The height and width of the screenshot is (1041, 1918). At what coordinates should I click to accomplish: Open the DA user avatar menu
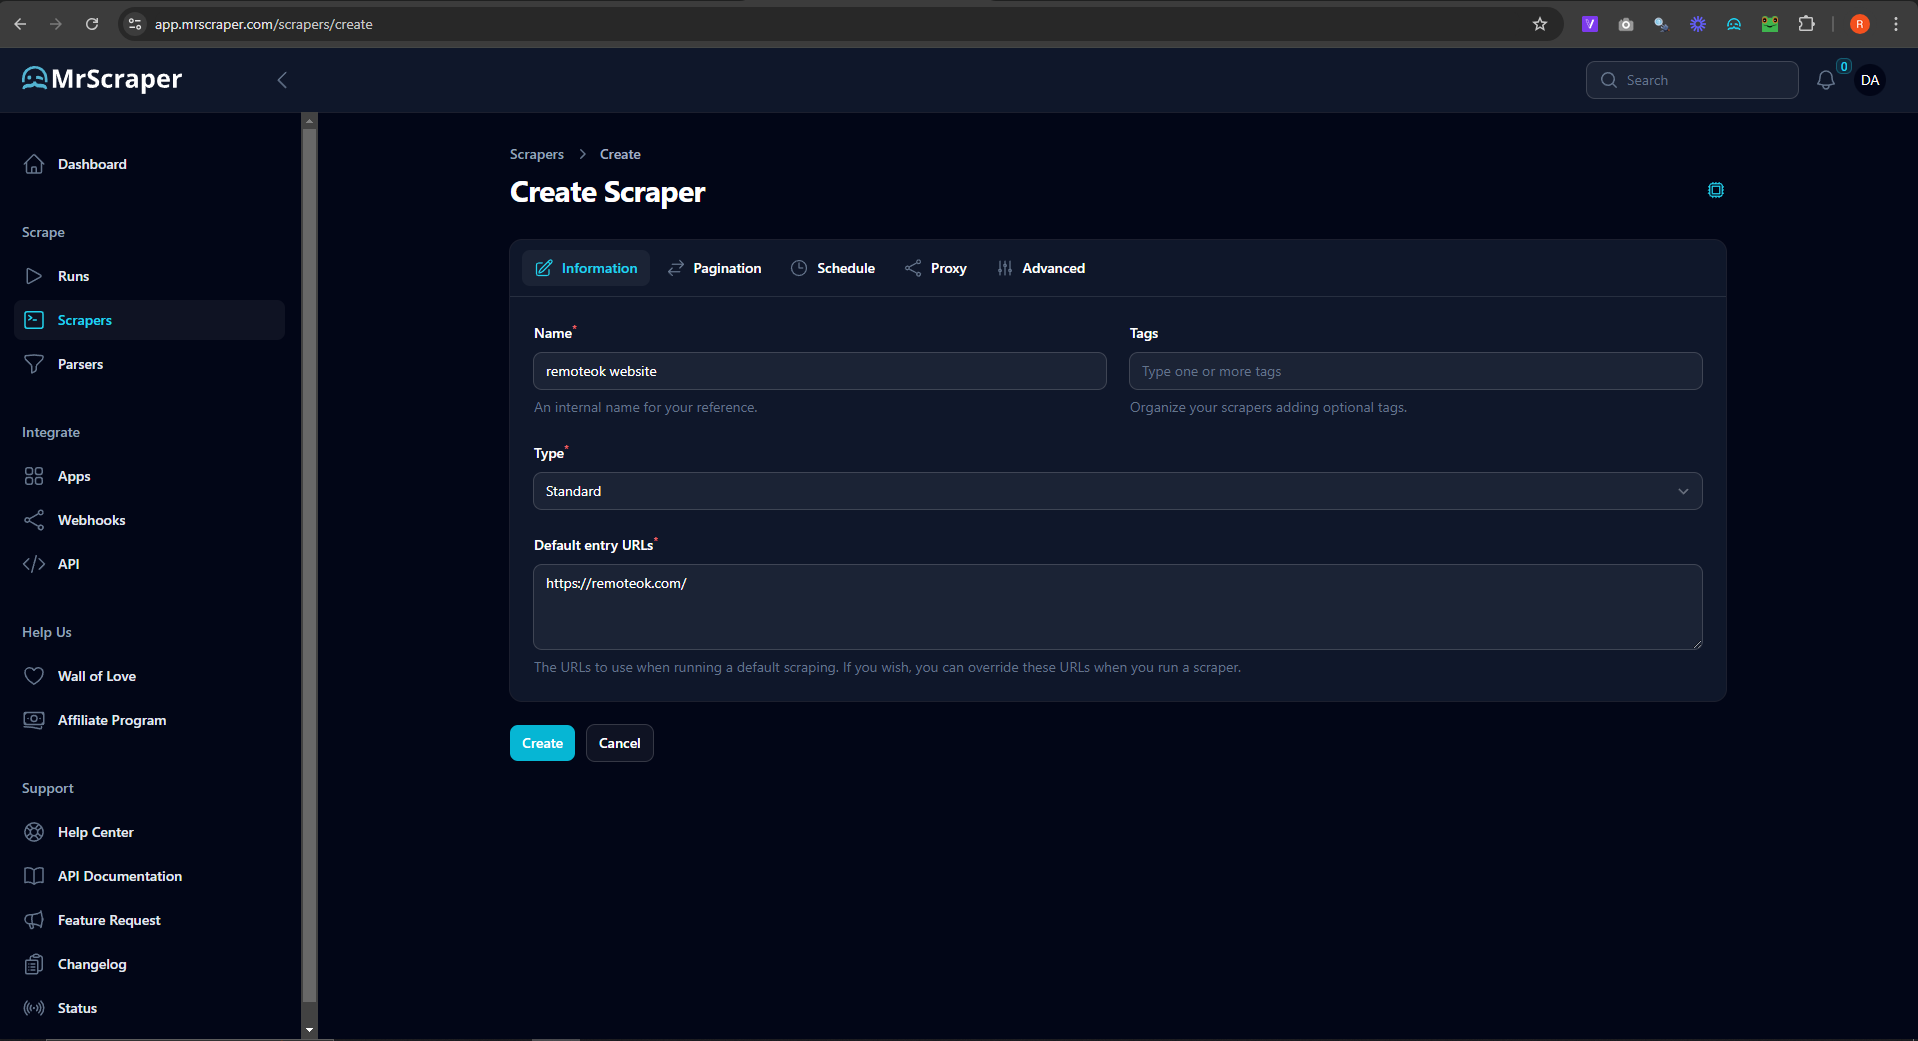click(x=1870, y=80)
